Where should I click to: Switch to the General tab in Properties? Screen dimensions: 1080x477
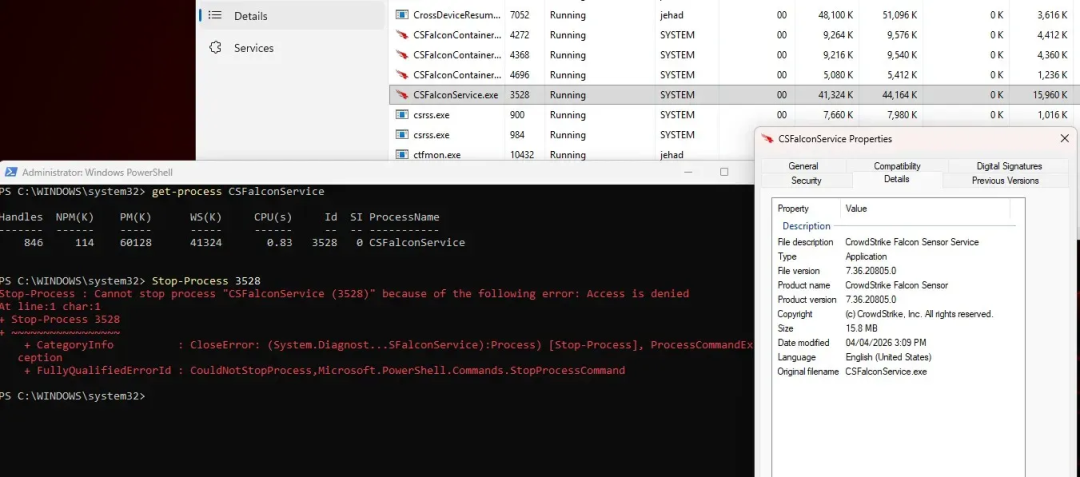[803, 166]
